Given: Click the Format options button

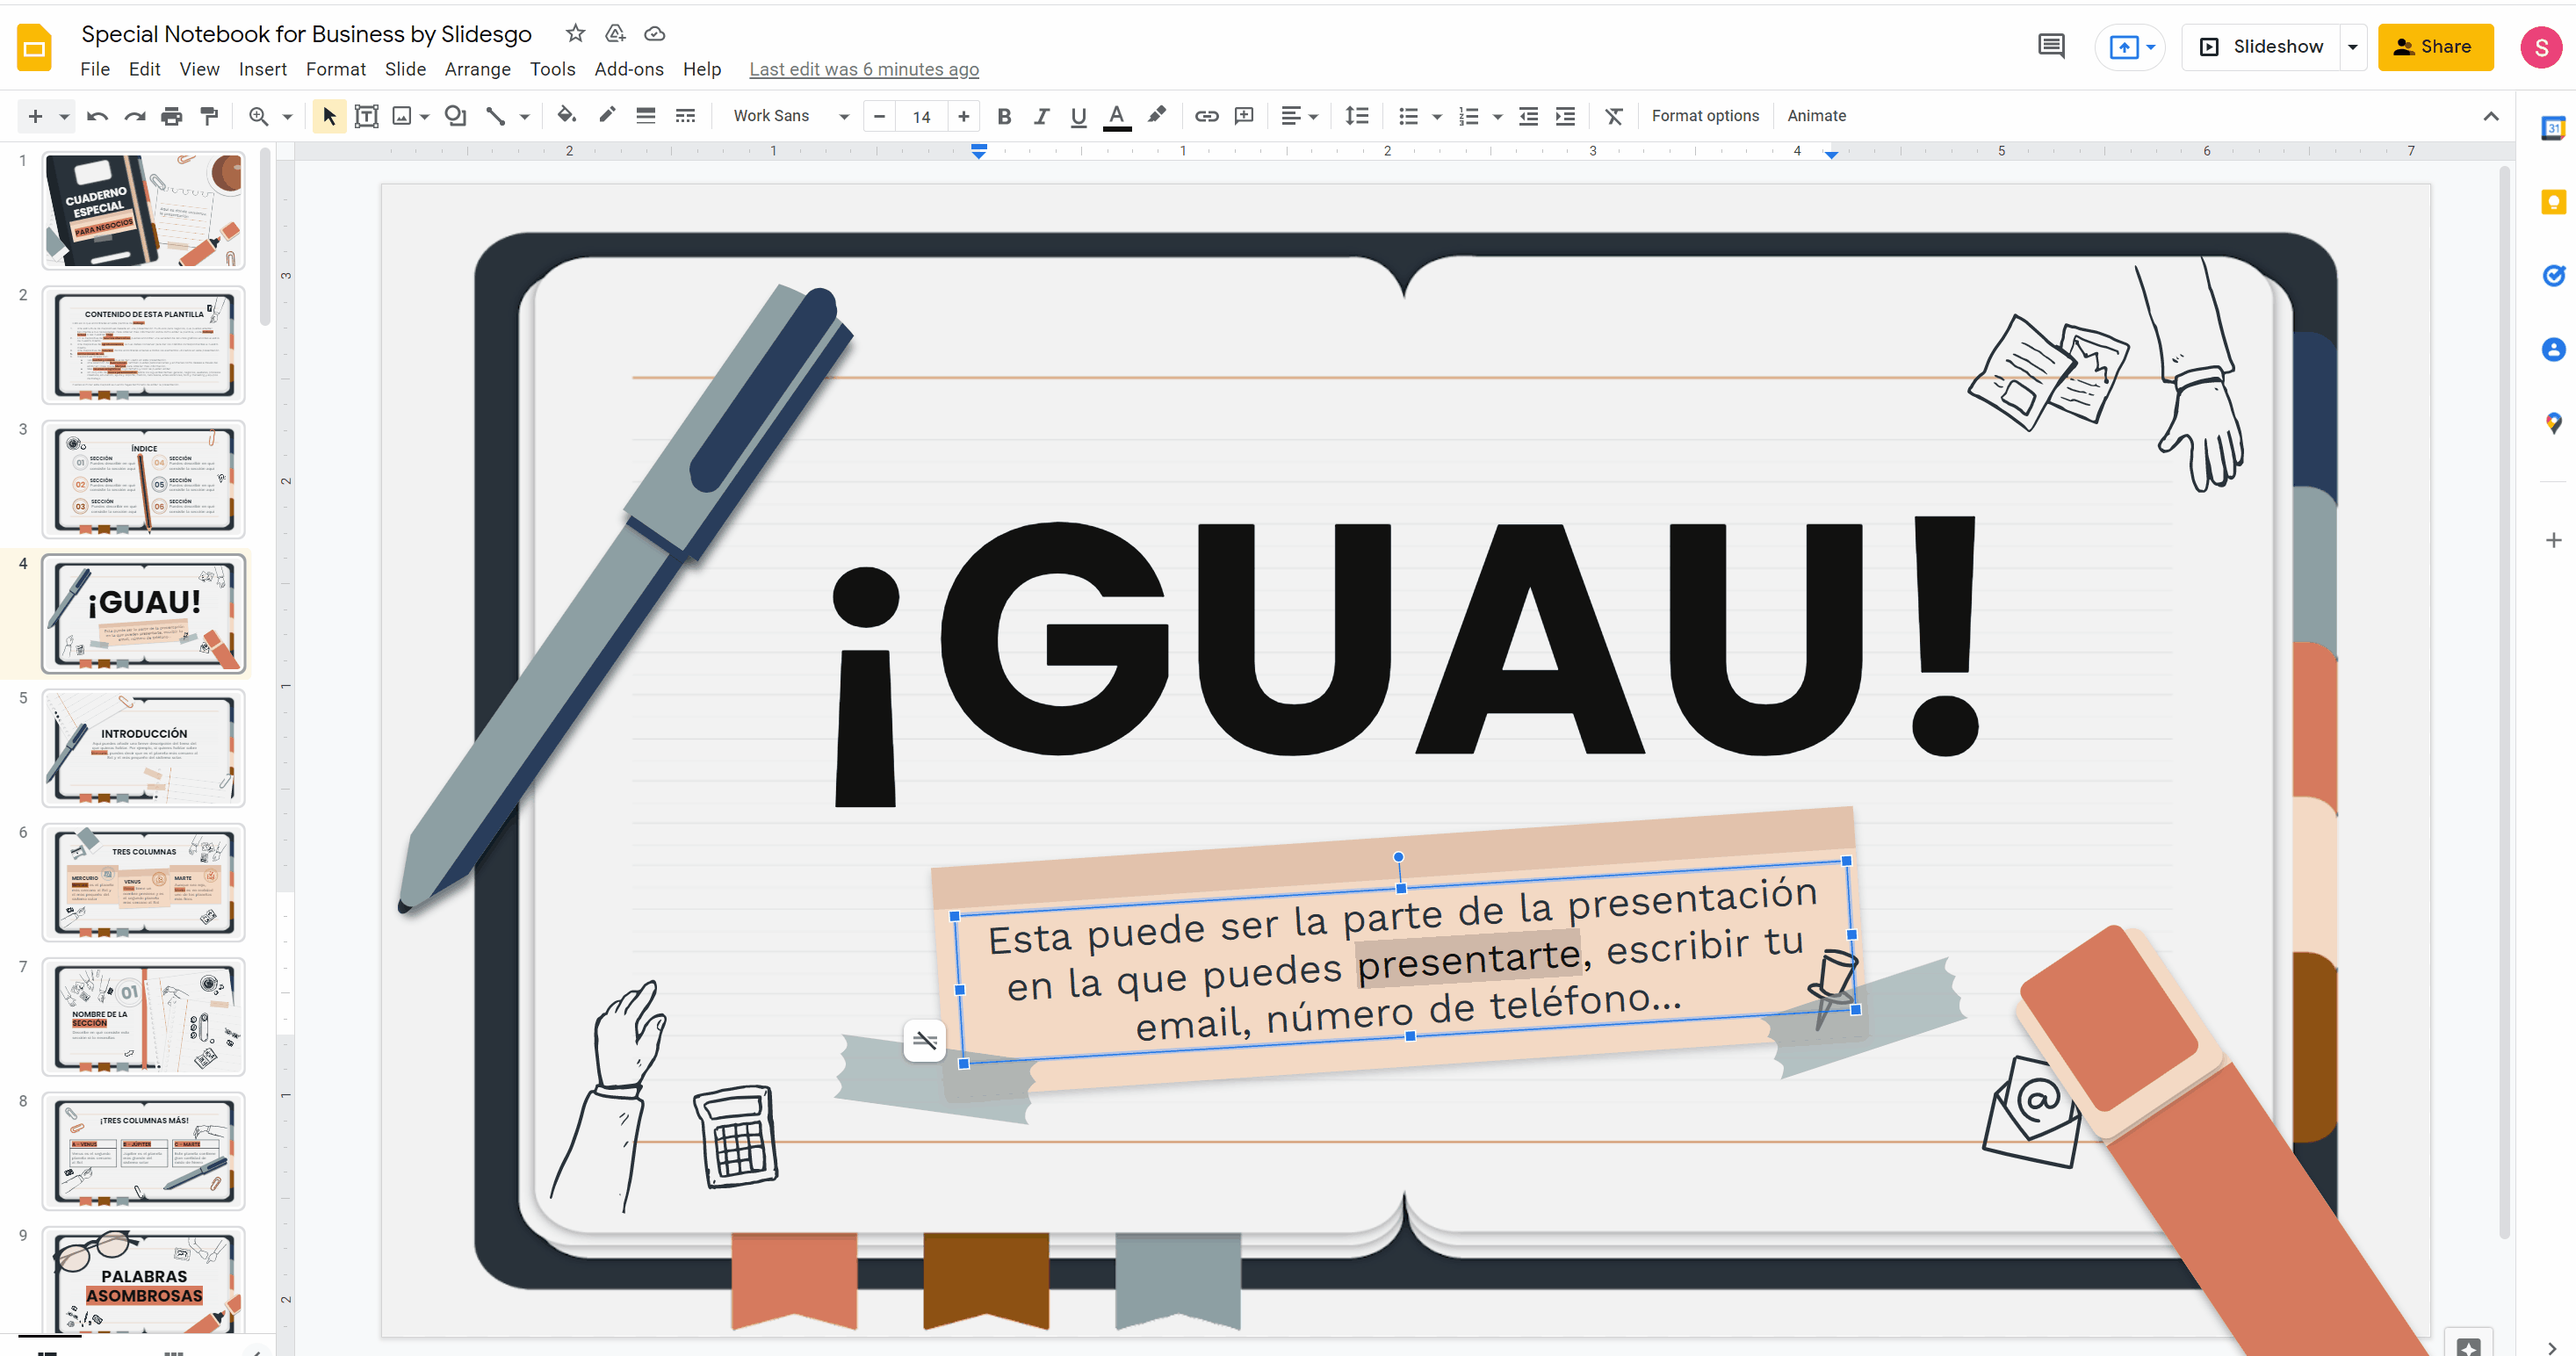Looking at the screenshot, I should [x=1706, y=114].
